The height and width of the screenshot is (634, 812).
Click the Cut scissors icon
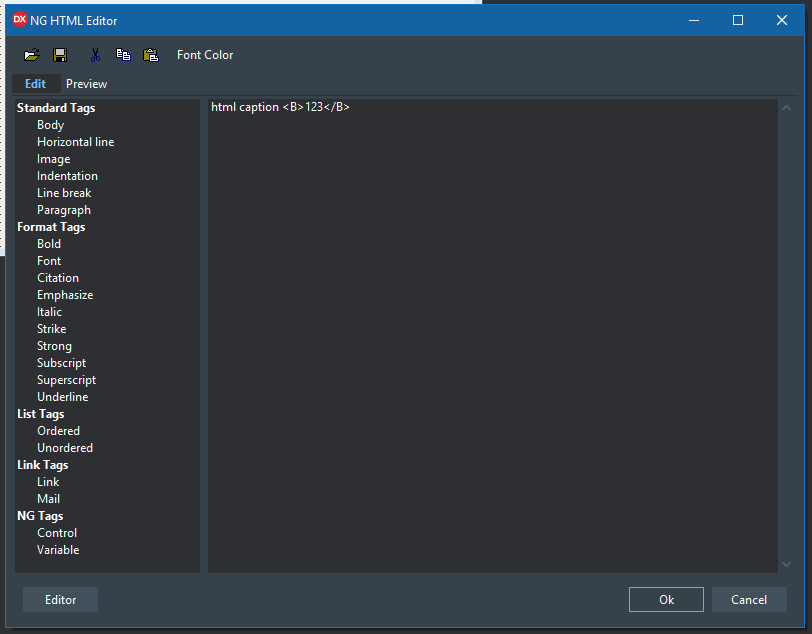click(x=96, y=55)
